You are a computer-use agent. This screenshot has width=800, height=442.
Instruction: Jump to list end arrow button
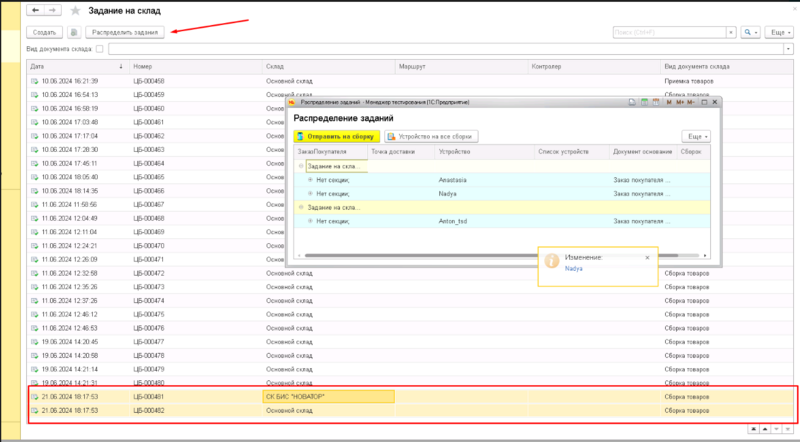787,429
